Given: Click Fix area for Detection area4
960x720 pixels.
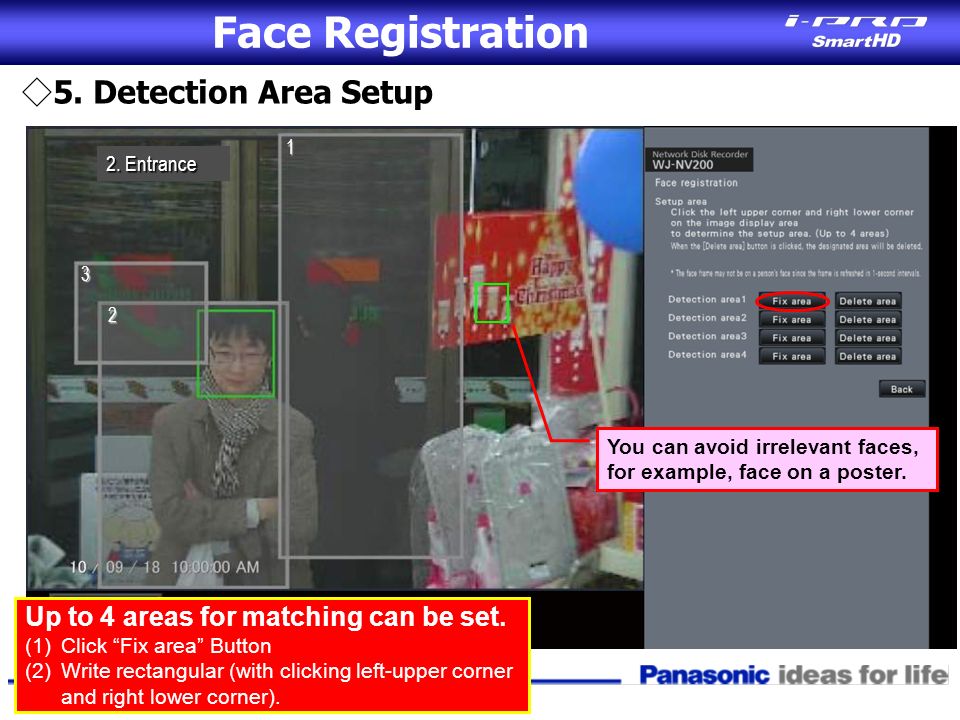Looking at the screenshot, I should pyautogui.click(x=792, y=356).
